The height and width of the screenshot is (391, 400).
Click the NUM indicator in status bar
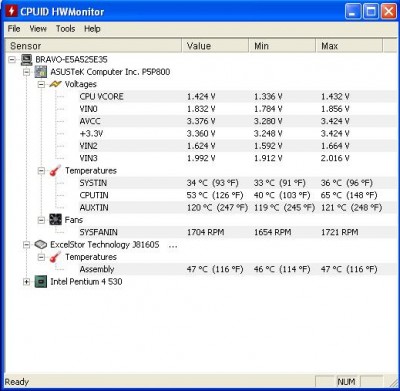pos(347,382)
